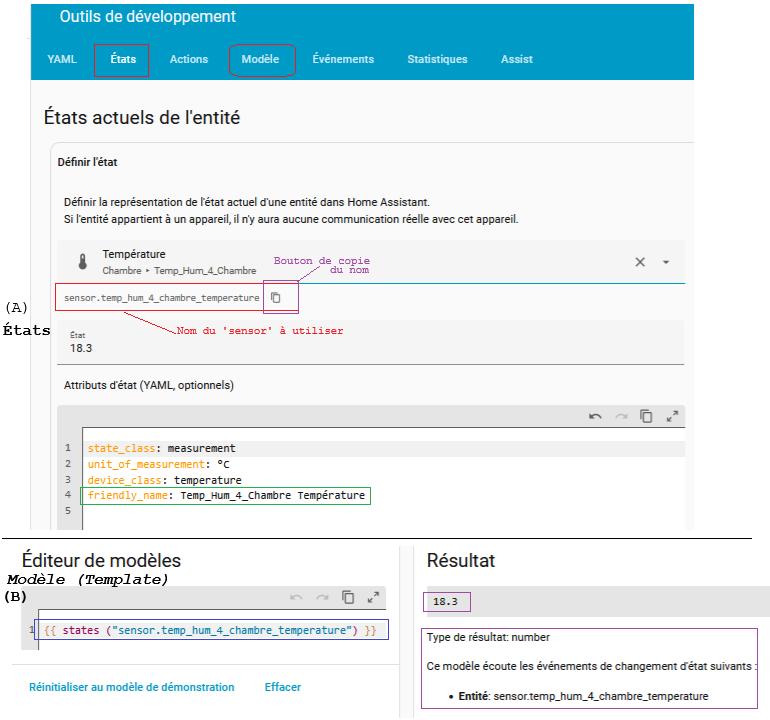Copy the YAML state attributes content
The width and height of the screenshot is (770, 720).
pyautogui.click(x=646, y=416)
